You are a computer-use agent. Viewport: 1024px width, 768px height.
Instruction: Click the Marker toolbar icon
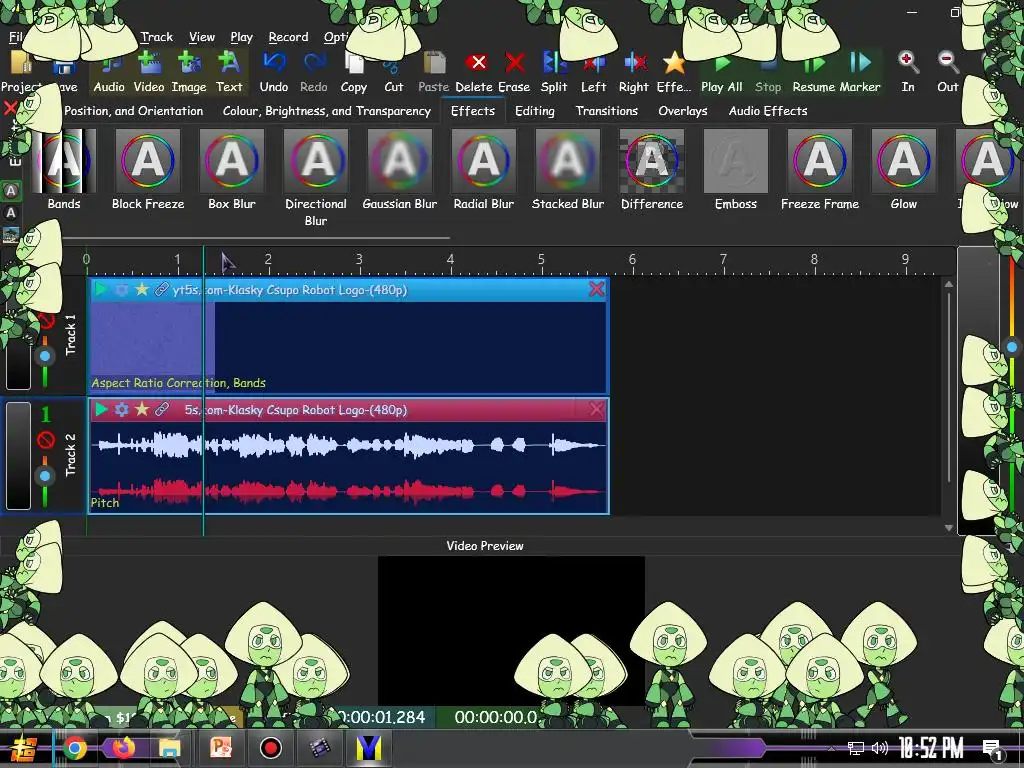pos(860,71)
